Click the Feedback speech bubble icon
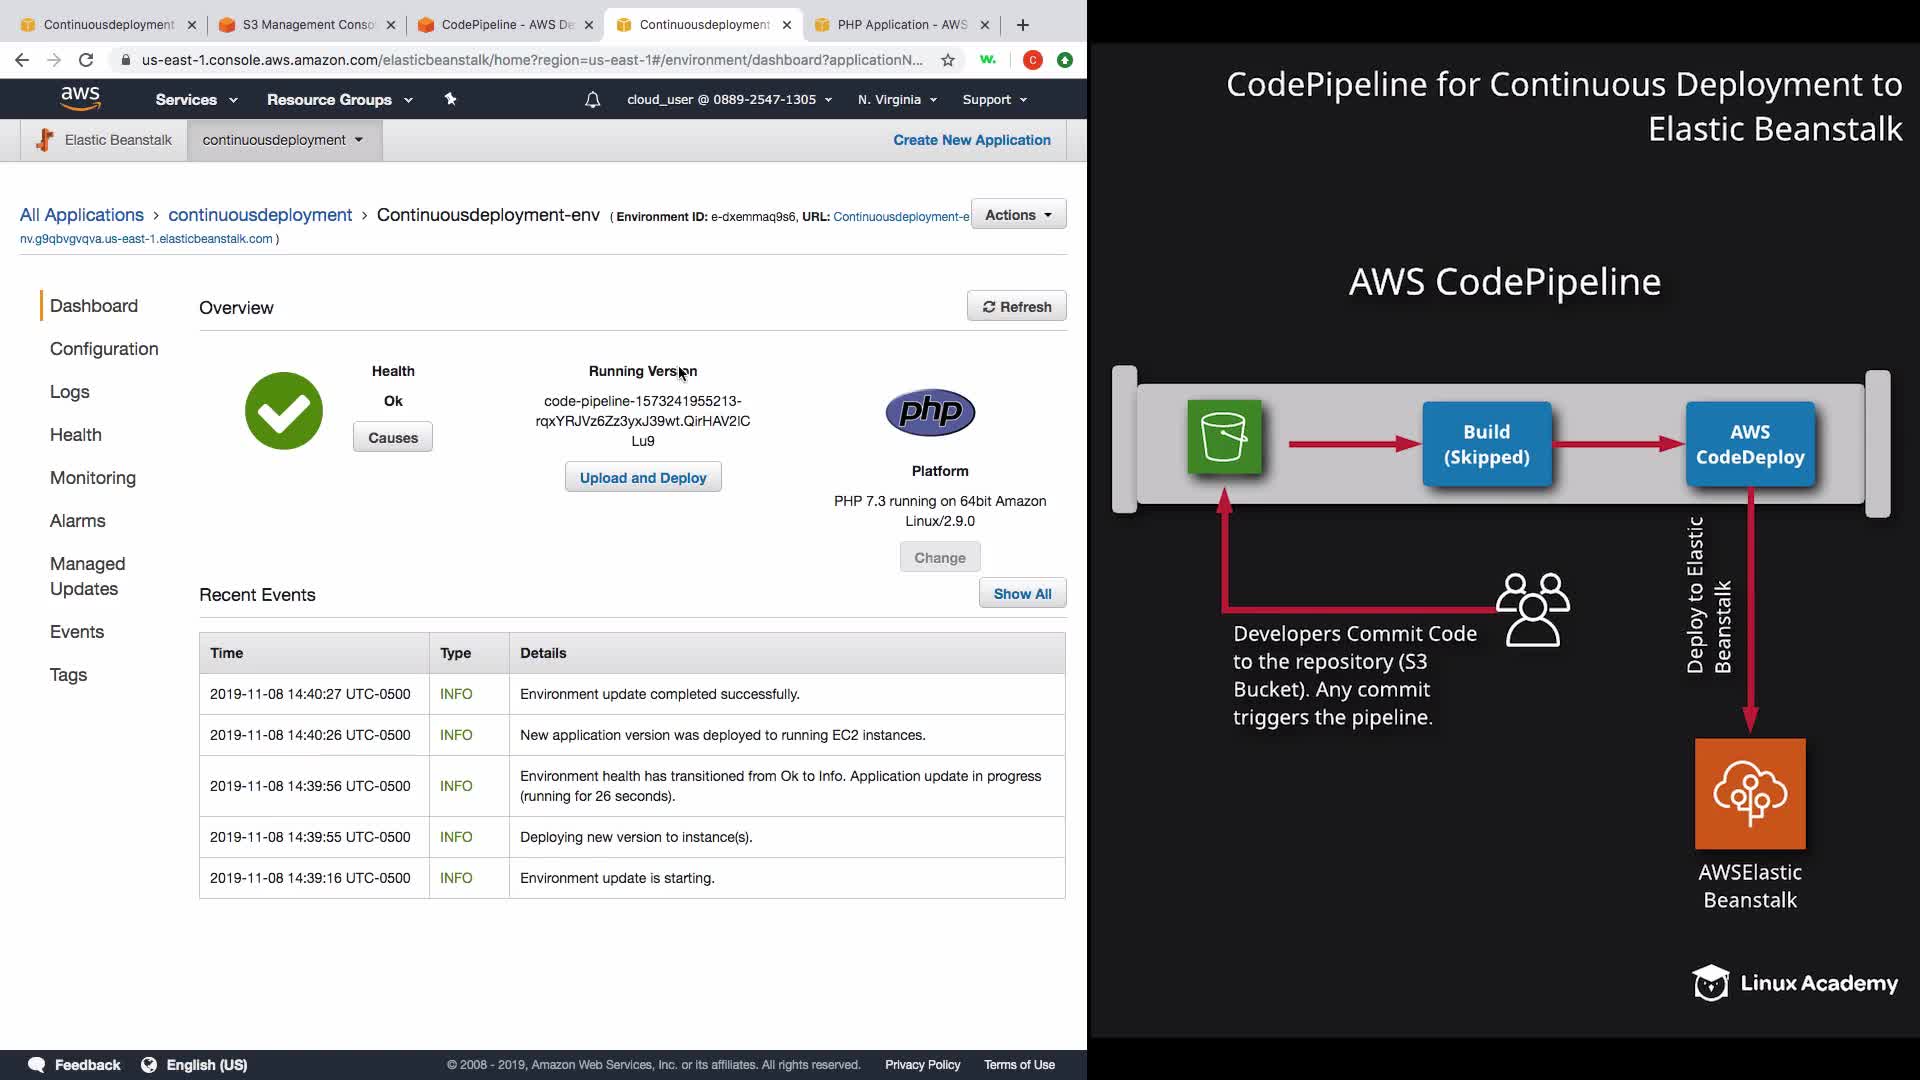 pos(37,1065)
